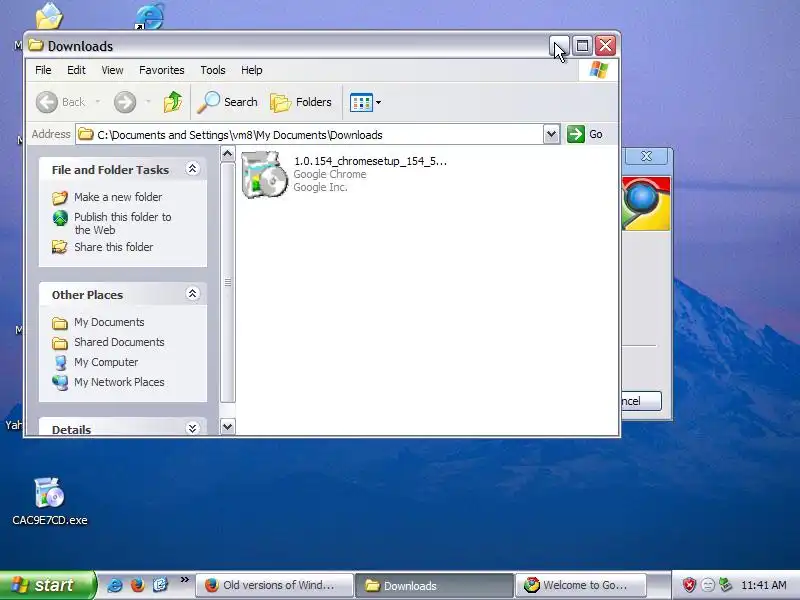Open the Edit menu

[76, 70]
